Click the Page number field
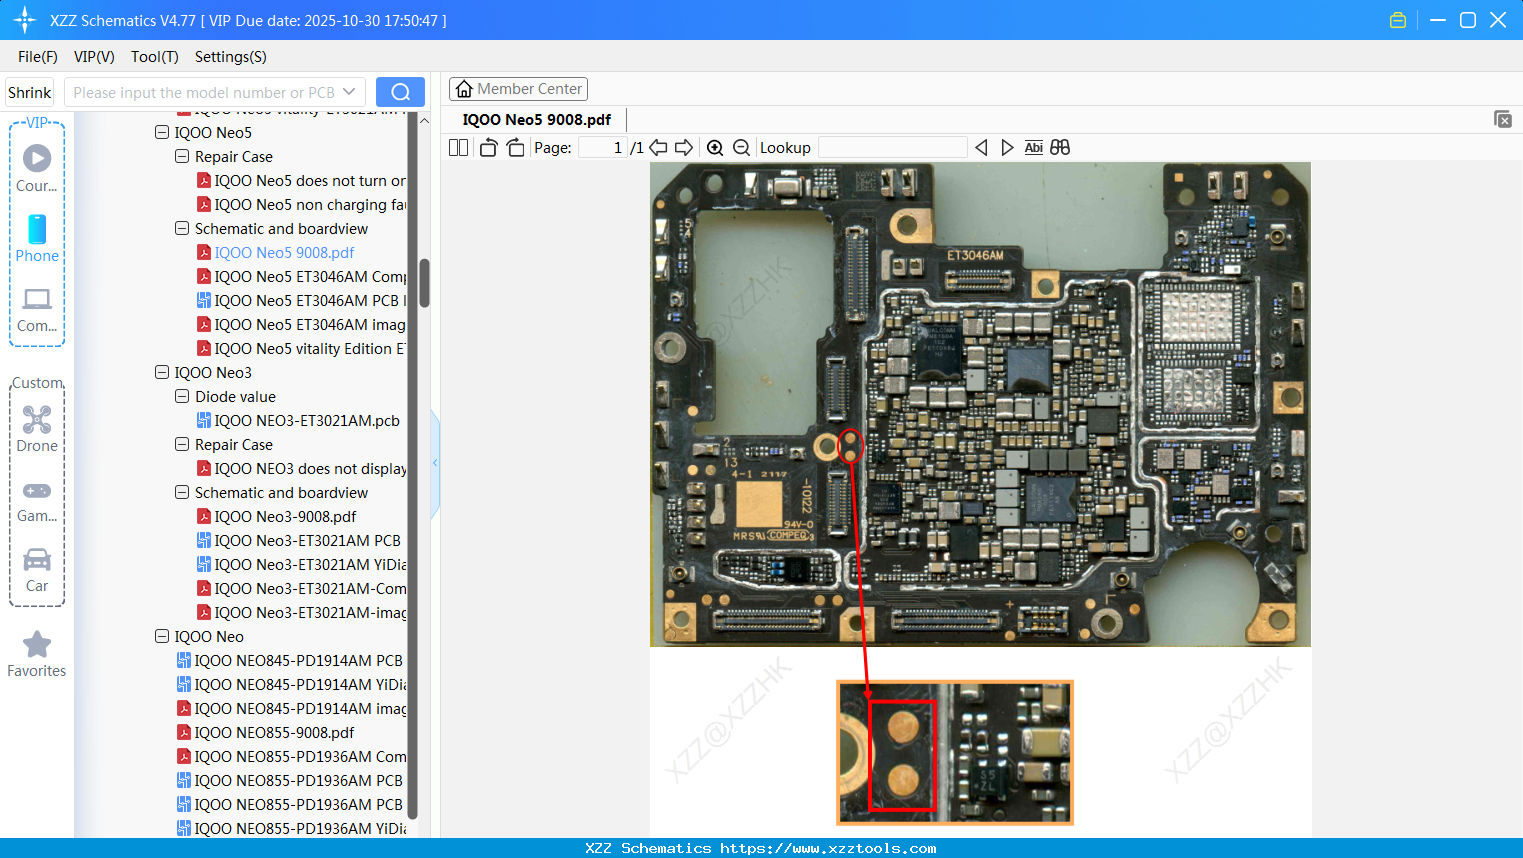The image size is (1523, 858). point(603,148)
